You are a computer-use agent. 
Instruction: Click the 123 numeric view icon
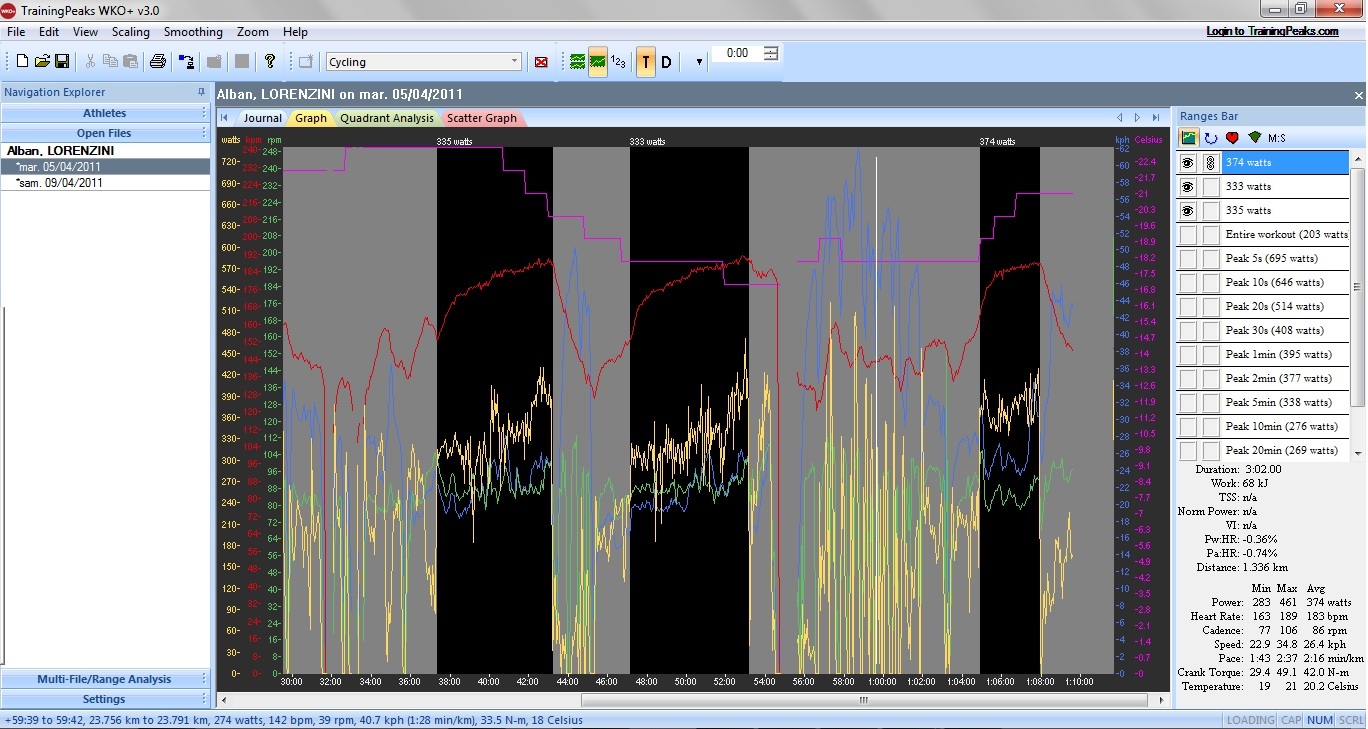618,62
